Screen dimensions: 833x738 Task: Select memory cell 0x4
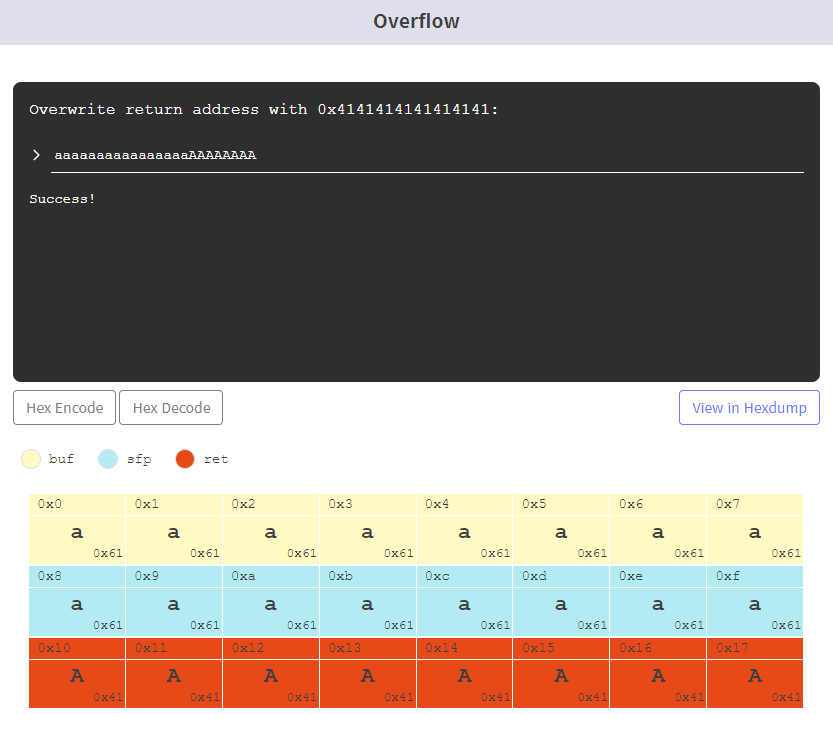point(464,529)
